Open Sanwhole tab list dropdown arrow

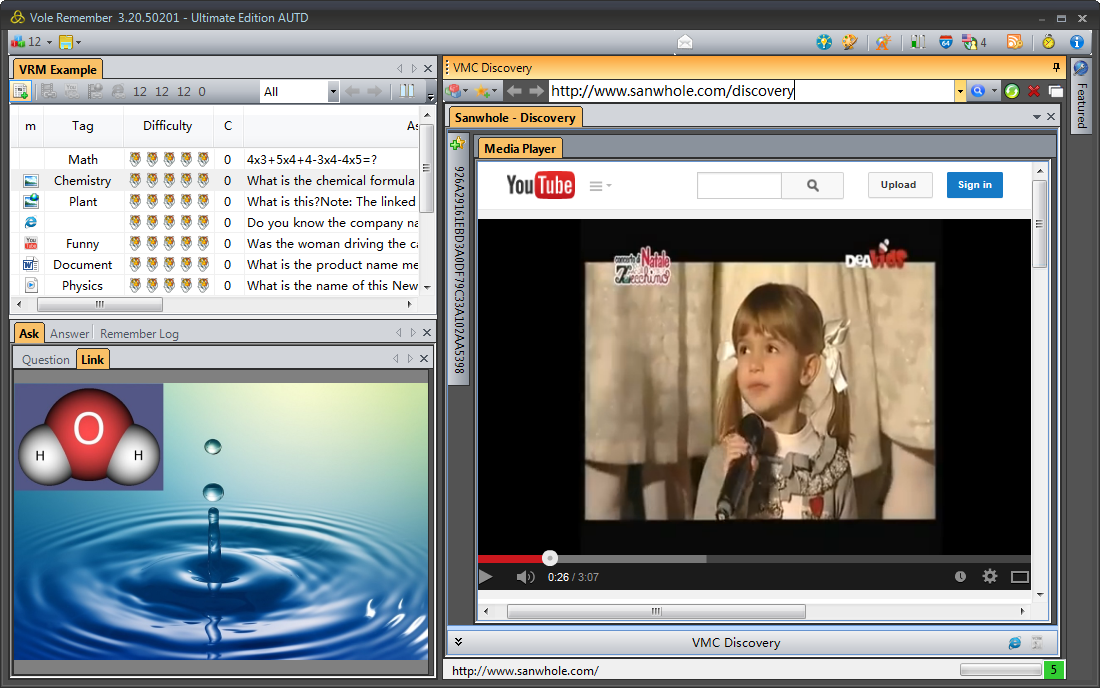[1037, 117]
